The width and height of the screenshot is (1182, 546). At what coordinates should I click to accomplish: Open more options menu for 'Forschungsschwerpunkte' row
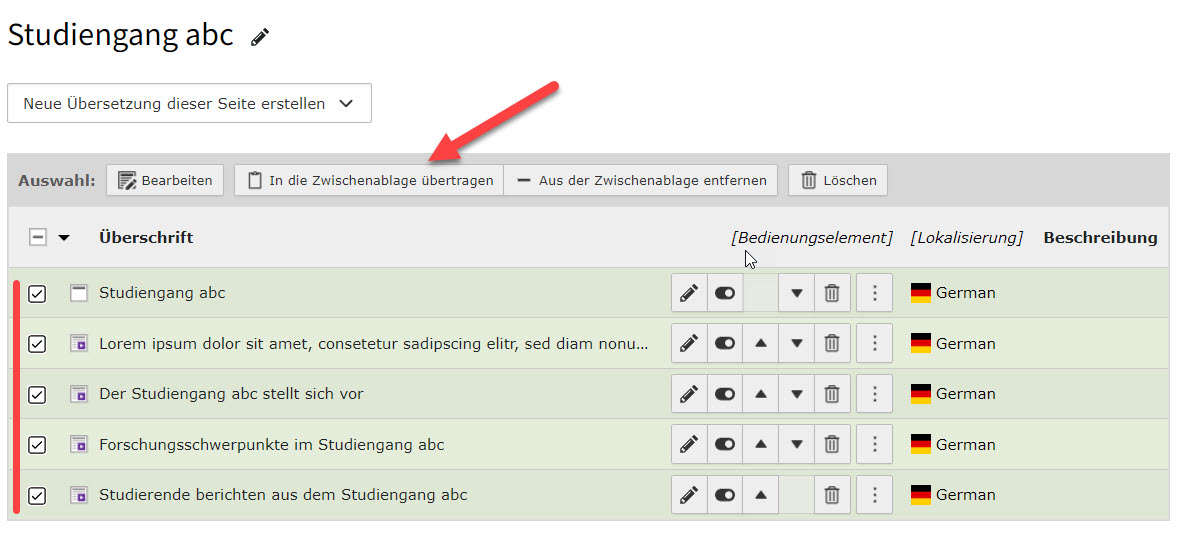tap(874, 444)
